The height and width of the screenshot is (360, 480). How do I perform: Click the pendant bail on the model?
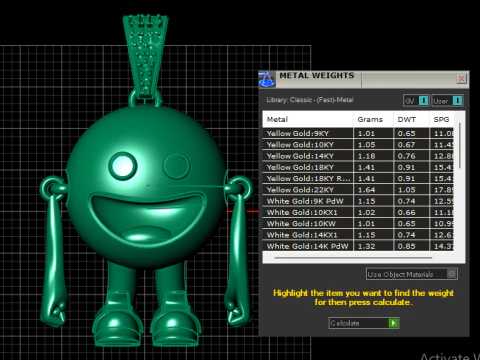(x=145, y=57)
